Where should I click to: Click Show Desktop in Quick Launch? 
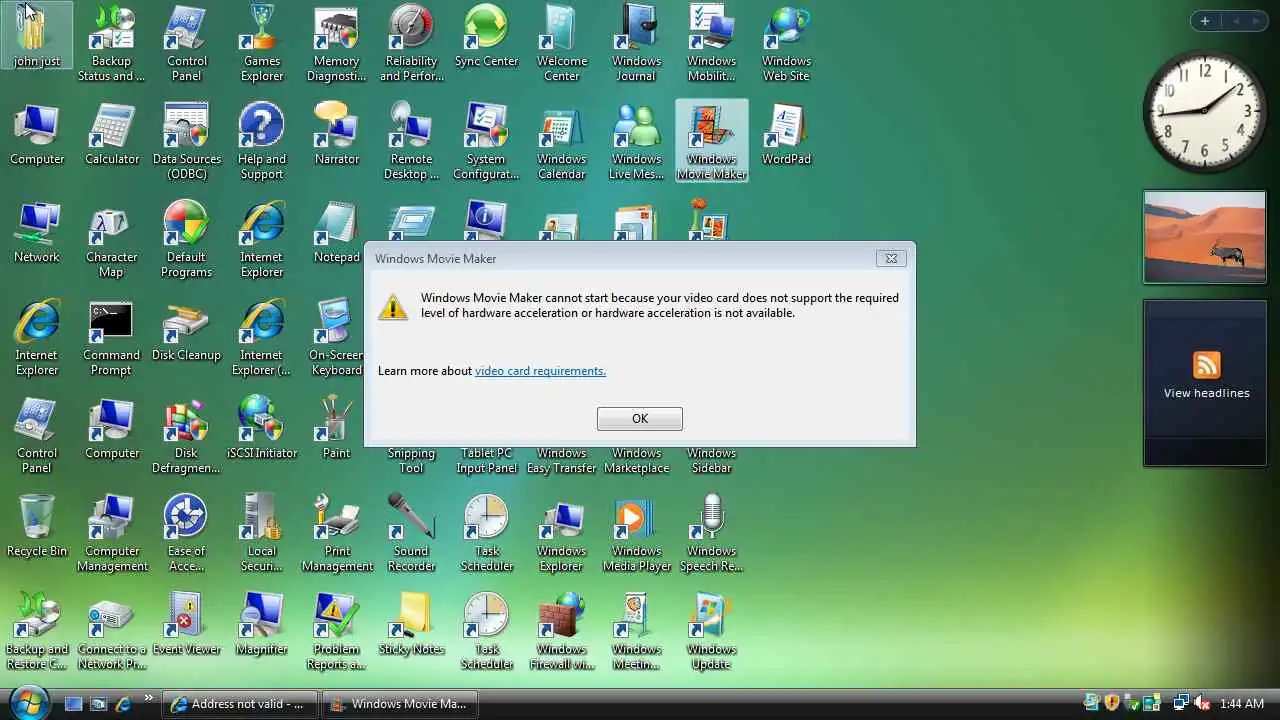pos(73,704)
